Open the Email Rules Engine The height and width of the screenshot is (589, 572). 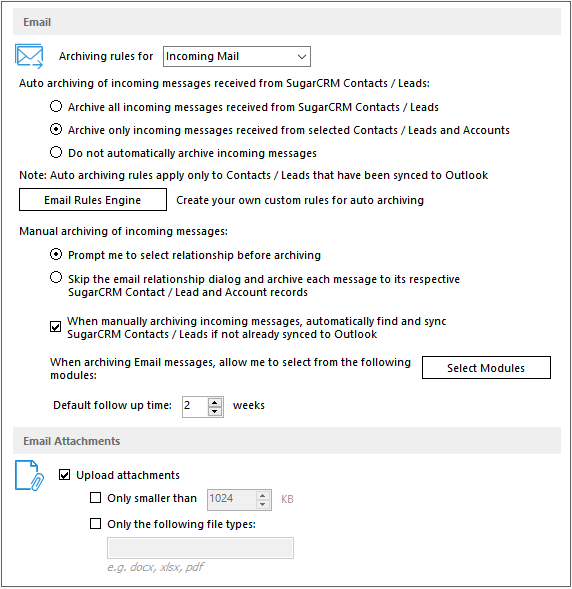(93, 200)
